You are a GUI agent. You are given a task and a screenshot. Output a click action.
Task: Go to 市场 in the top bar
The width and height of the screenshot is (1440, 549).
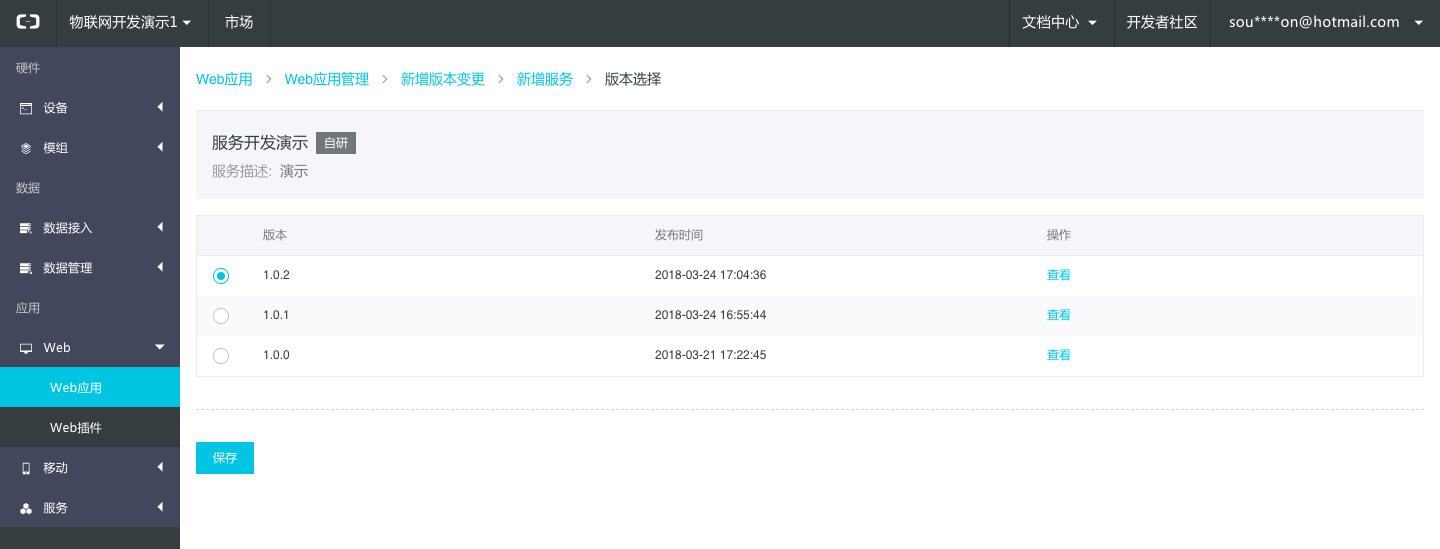tap(239, 22)
